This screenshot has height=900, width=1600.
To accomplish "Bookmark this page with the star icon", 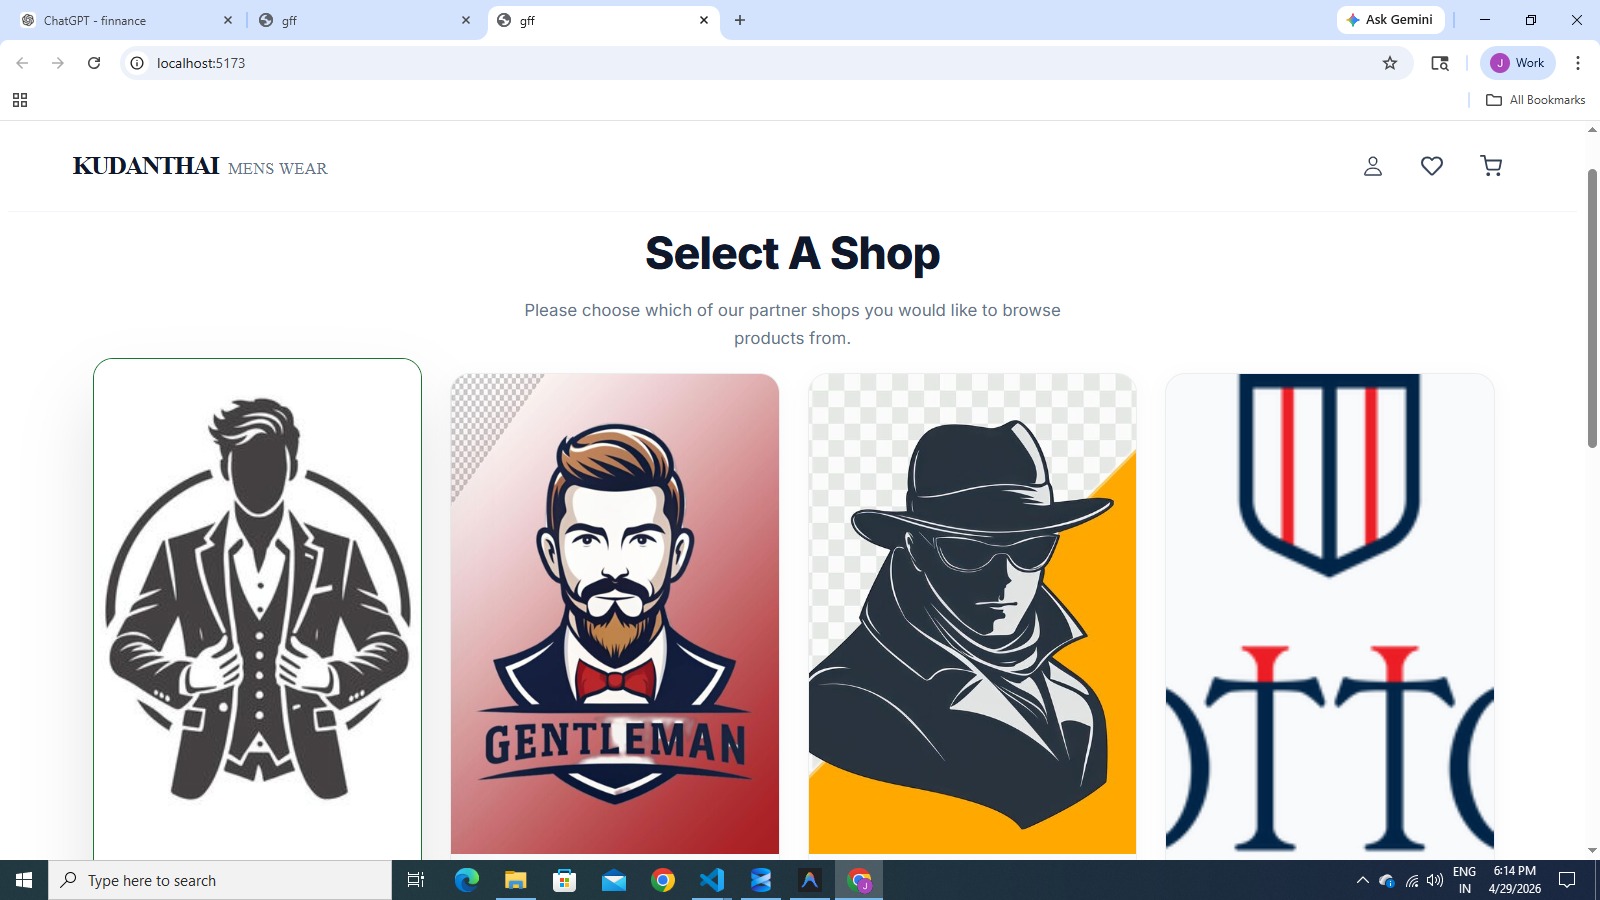I will 1390,63.
